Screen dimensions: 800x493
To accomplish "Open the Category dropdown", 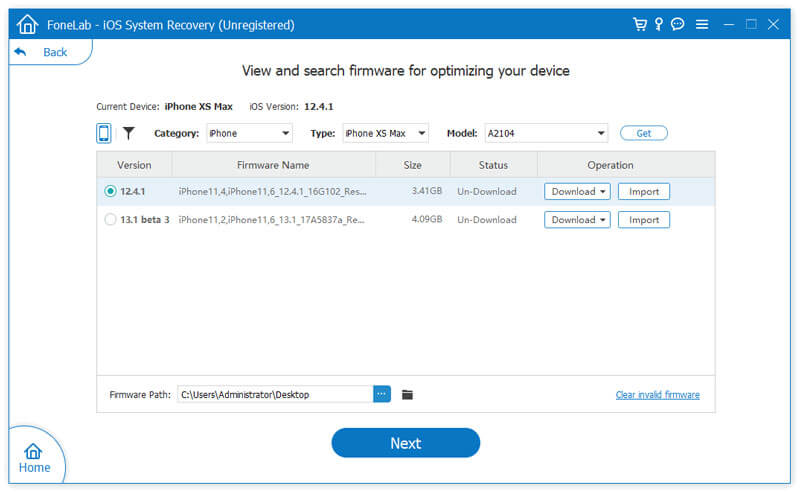I will 249,133.
